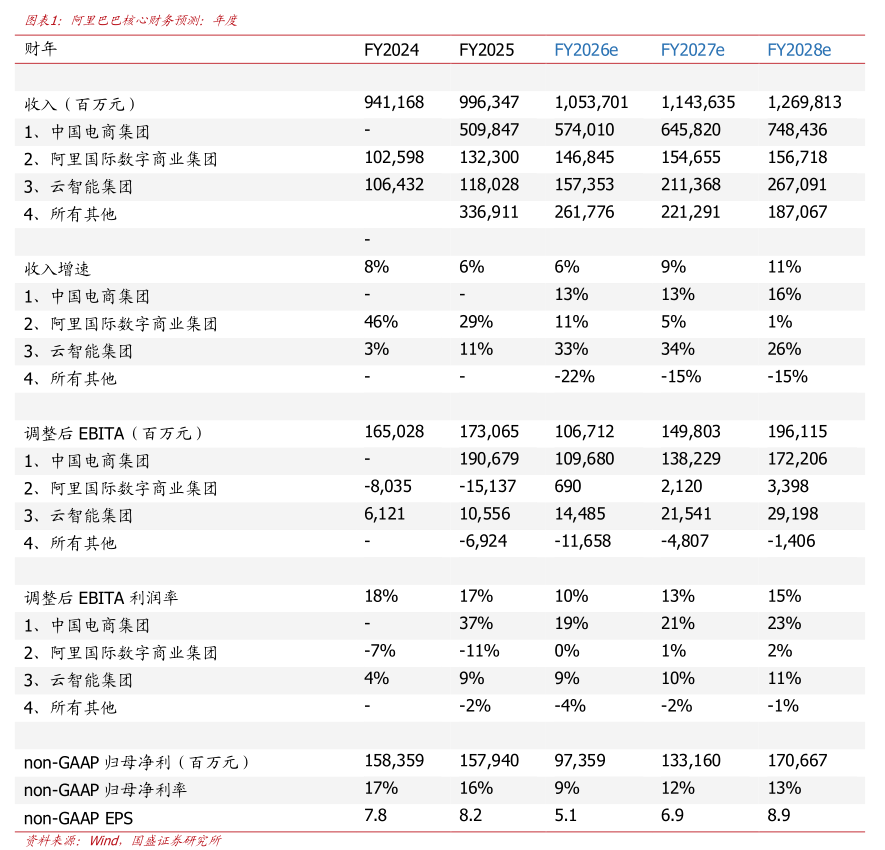Image resolution: width=885 pixels, height=850 pixels.
Task: Click the FY2026e column header
Action: click(586, 50)
